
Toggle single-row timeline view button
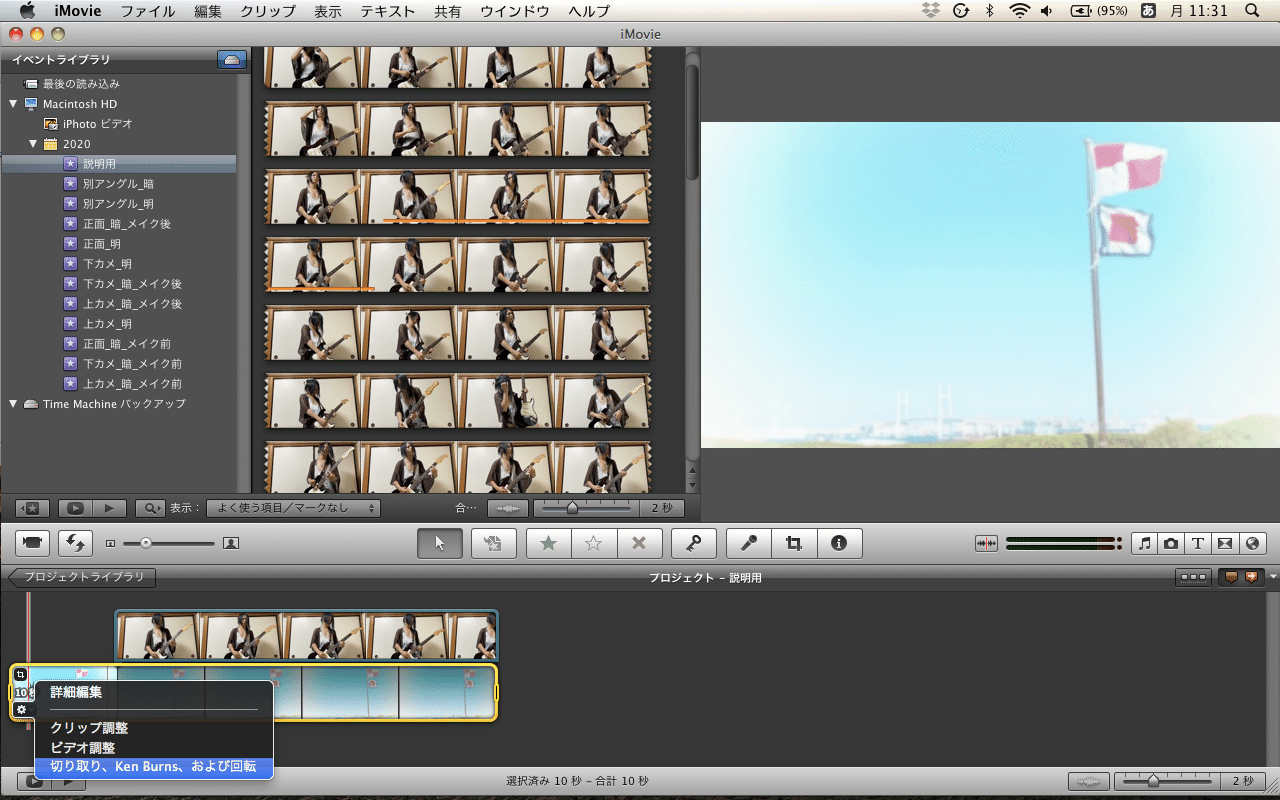pos(1192,577)
